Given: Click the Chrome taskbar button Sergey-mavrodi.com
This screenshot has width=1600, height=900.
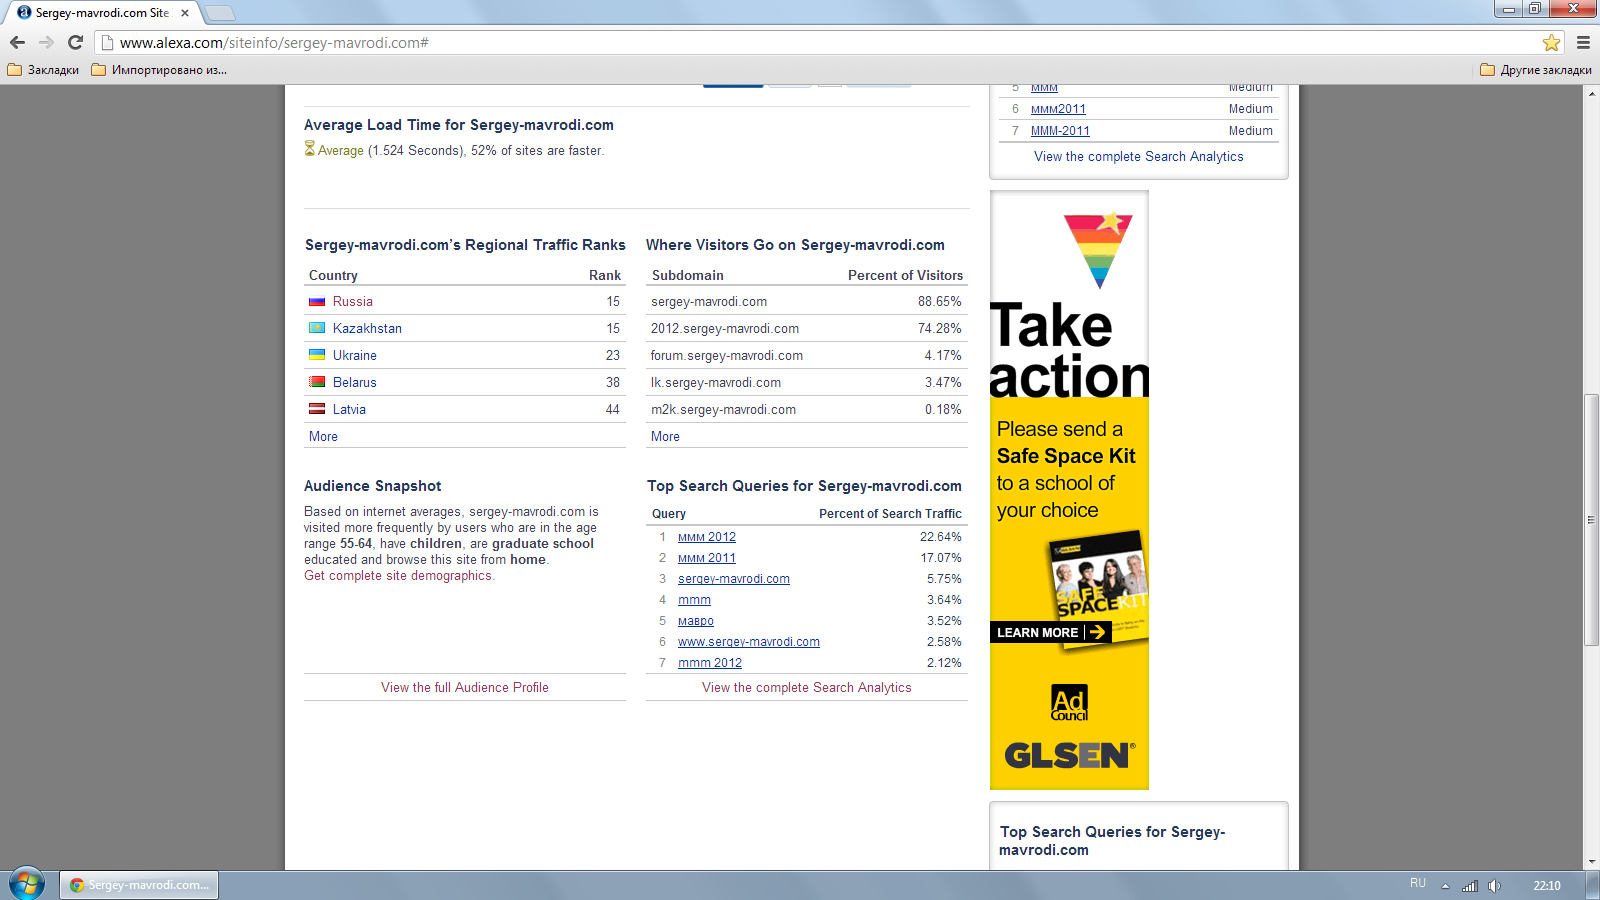Looking at the screenshot, I should pyautogui.click(x=139, y=885).
